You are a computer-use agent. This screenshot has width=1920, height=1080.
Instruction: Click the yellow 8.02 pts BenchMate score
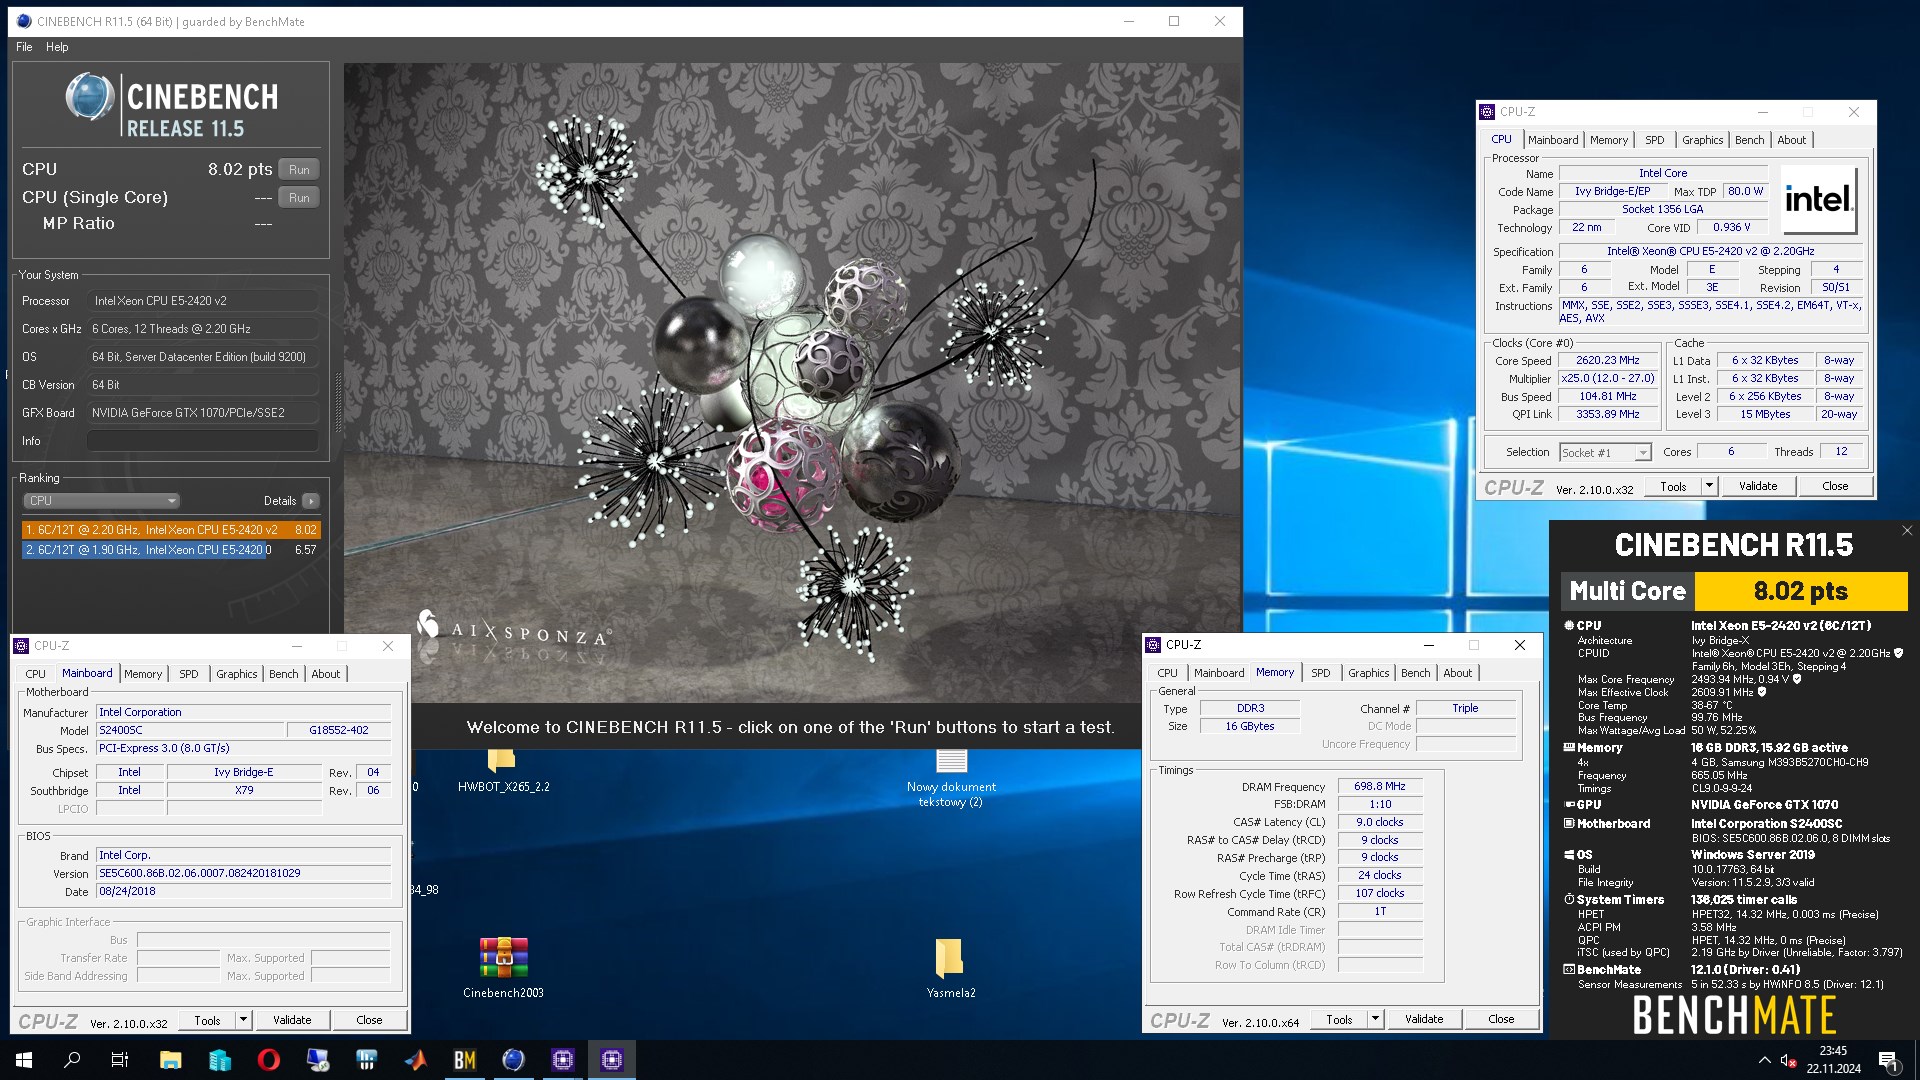tap(1801, 591)
